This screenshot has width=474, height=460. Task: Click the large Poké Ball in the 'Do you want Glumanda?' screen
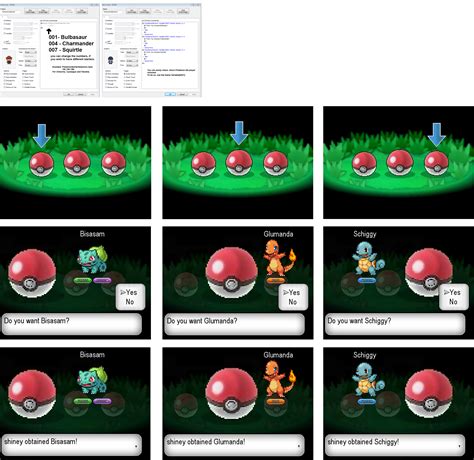click(x=231, y=273)
